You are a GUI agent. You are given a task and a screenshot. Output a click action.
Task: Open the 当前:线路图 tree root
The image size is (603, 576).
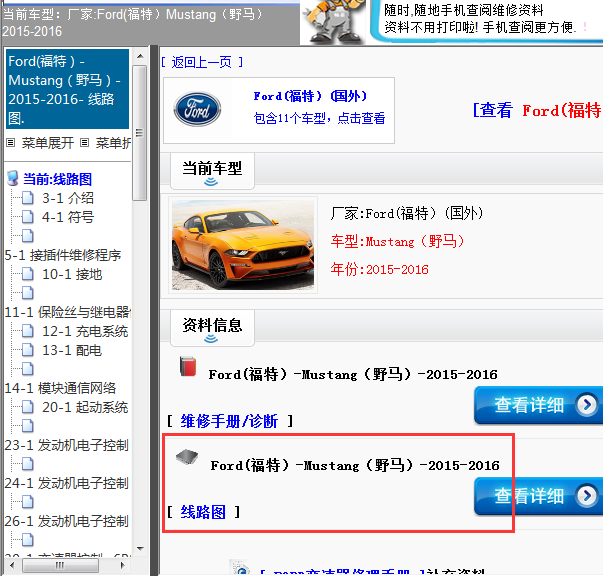coord(57,179)
